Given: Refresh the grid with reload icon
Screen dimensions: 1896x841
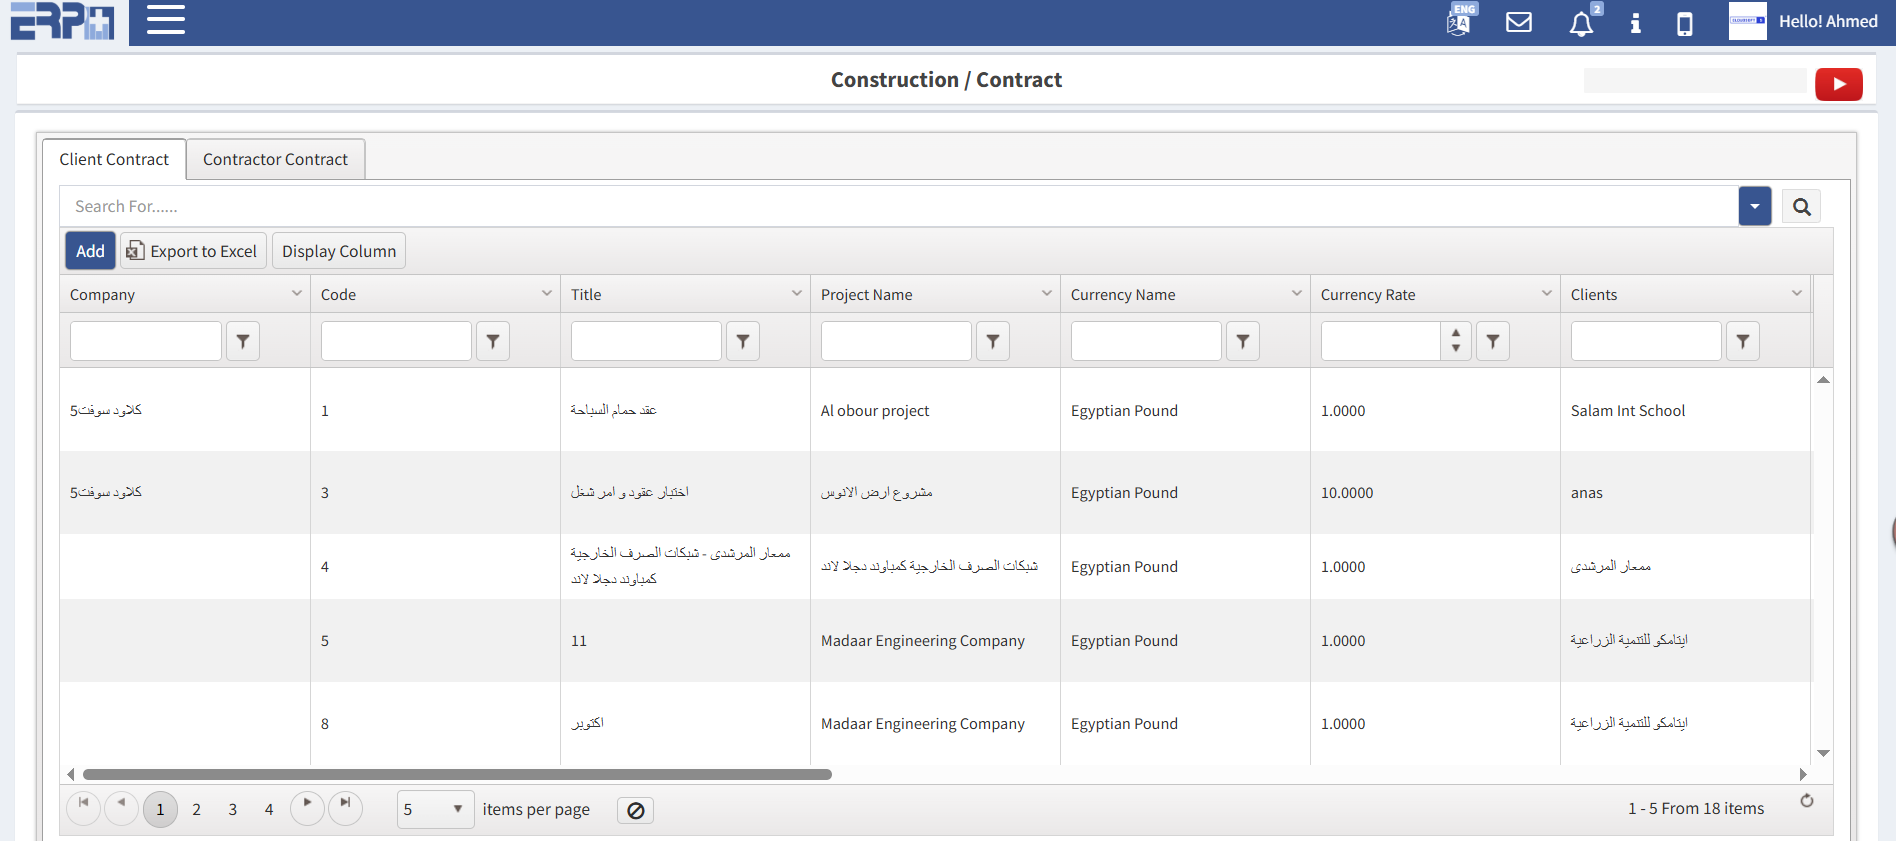Looking at the screenshot, I should click(1806, 801).
